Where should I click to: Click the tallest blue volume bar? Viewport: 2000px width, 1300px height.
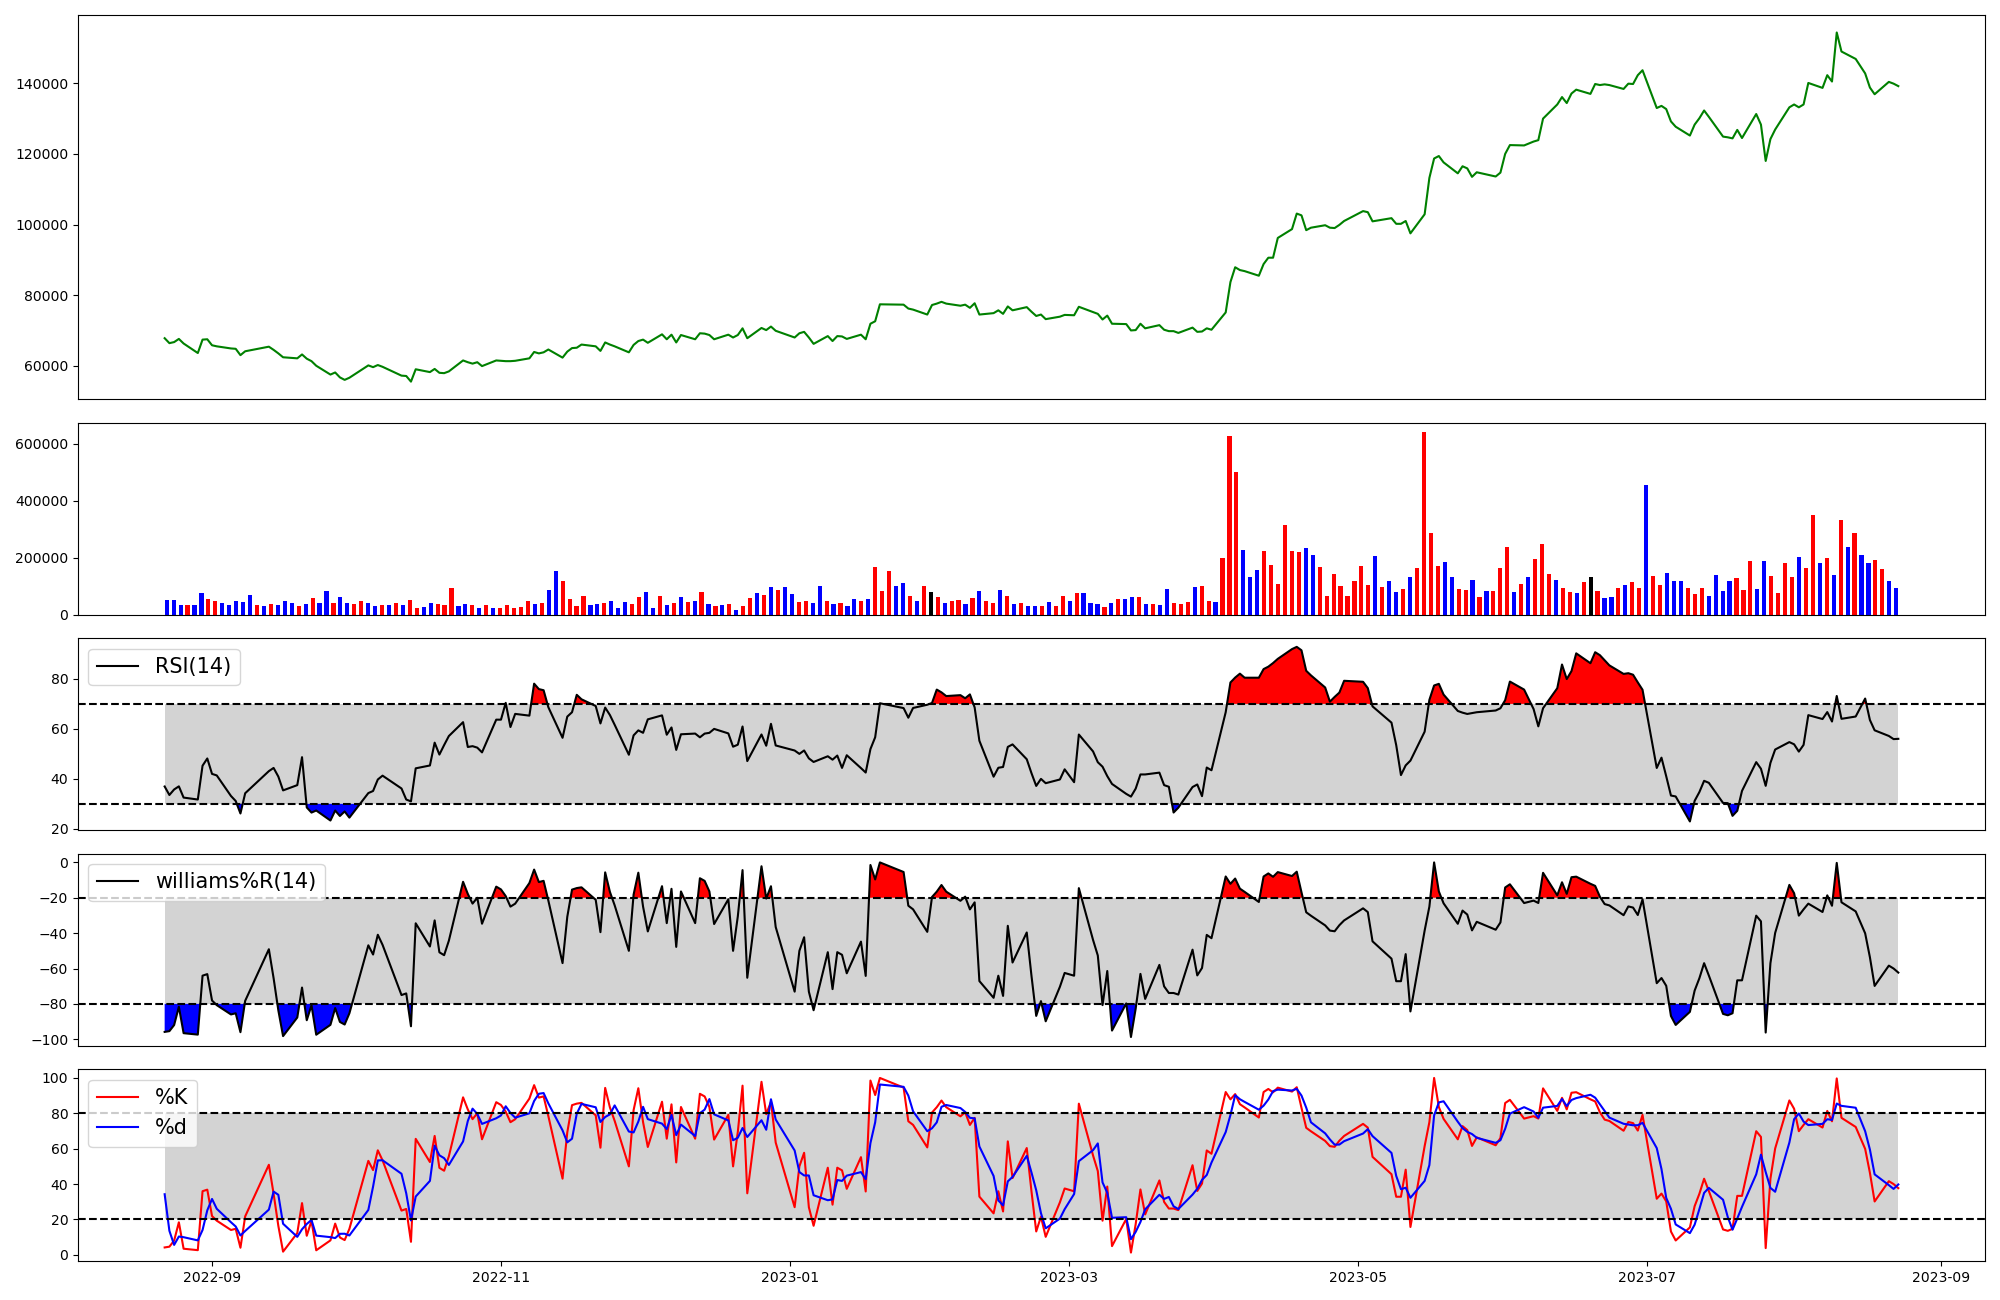(x=1645, y=550)
